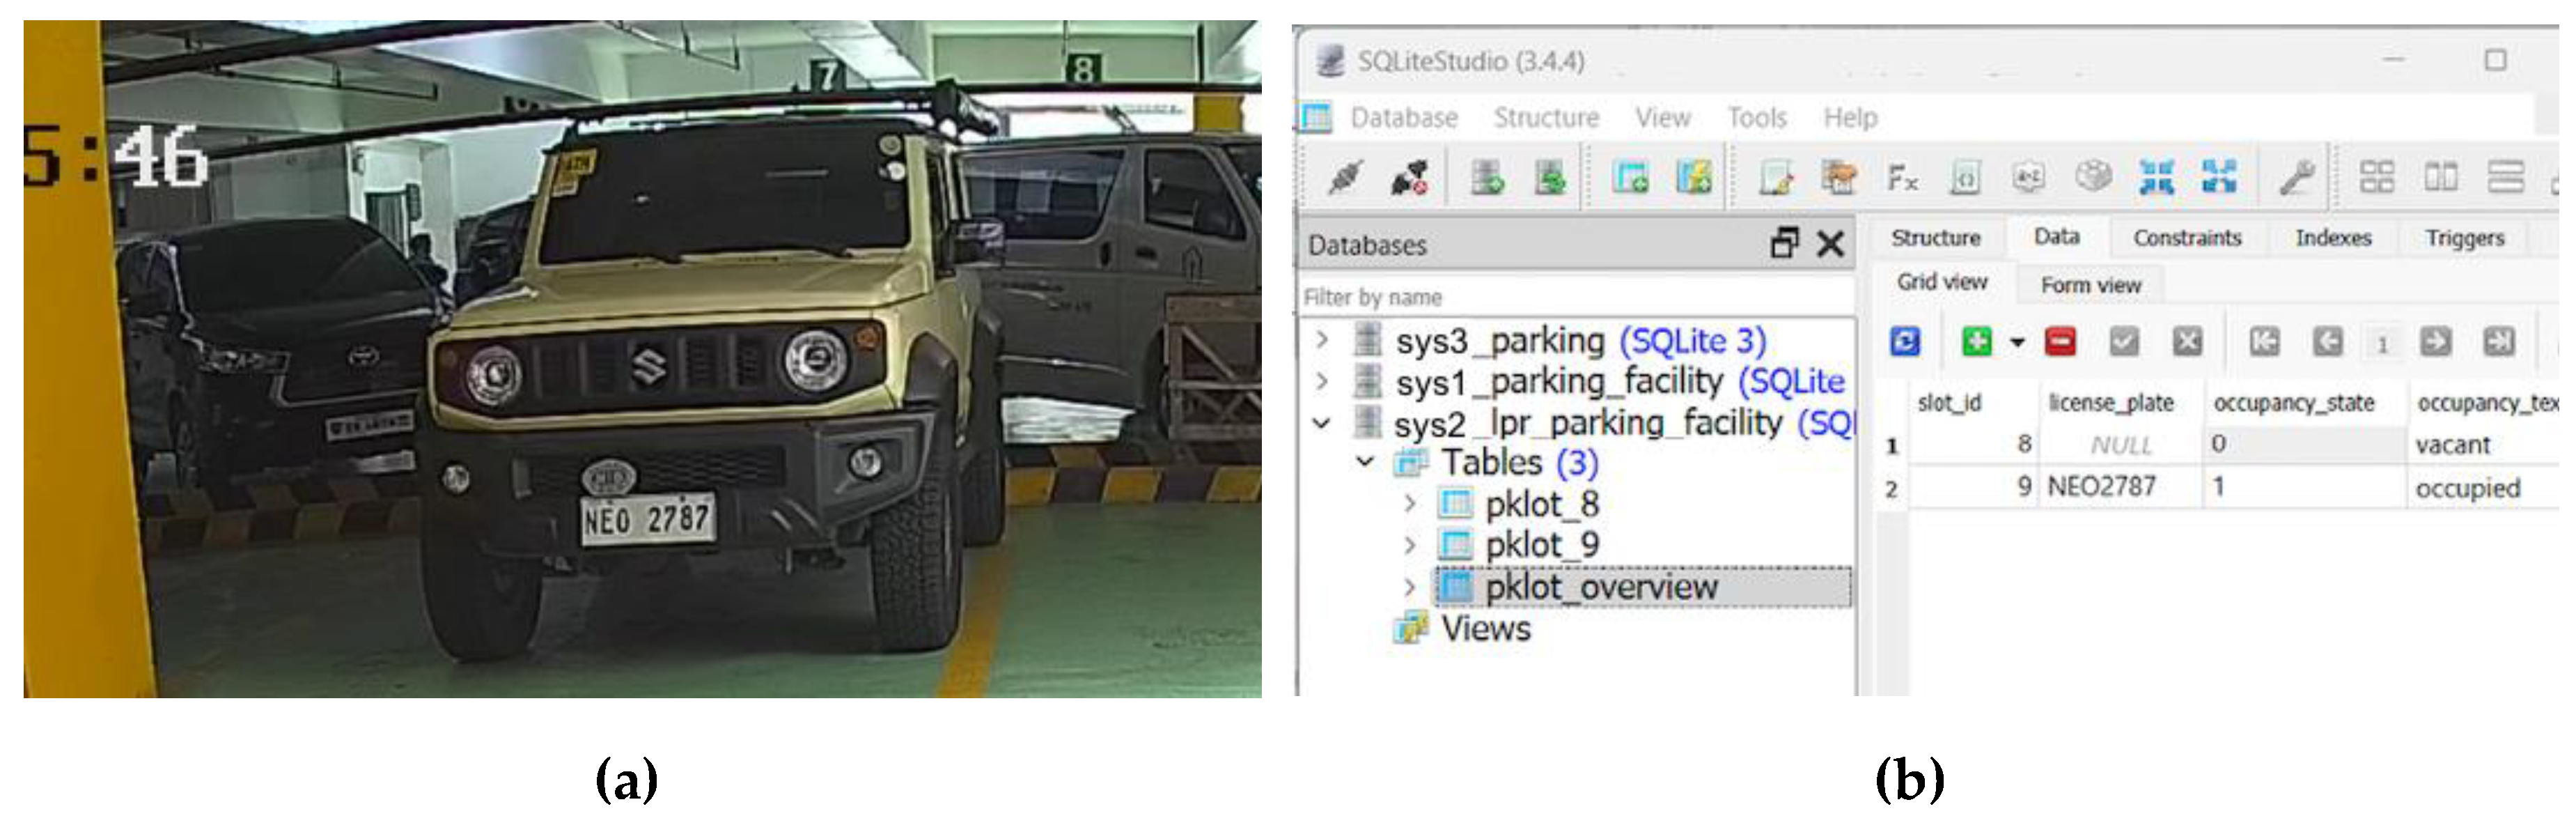The image size is (2576, 832).
Task: Click the red delete row button
Action: 2060,342
